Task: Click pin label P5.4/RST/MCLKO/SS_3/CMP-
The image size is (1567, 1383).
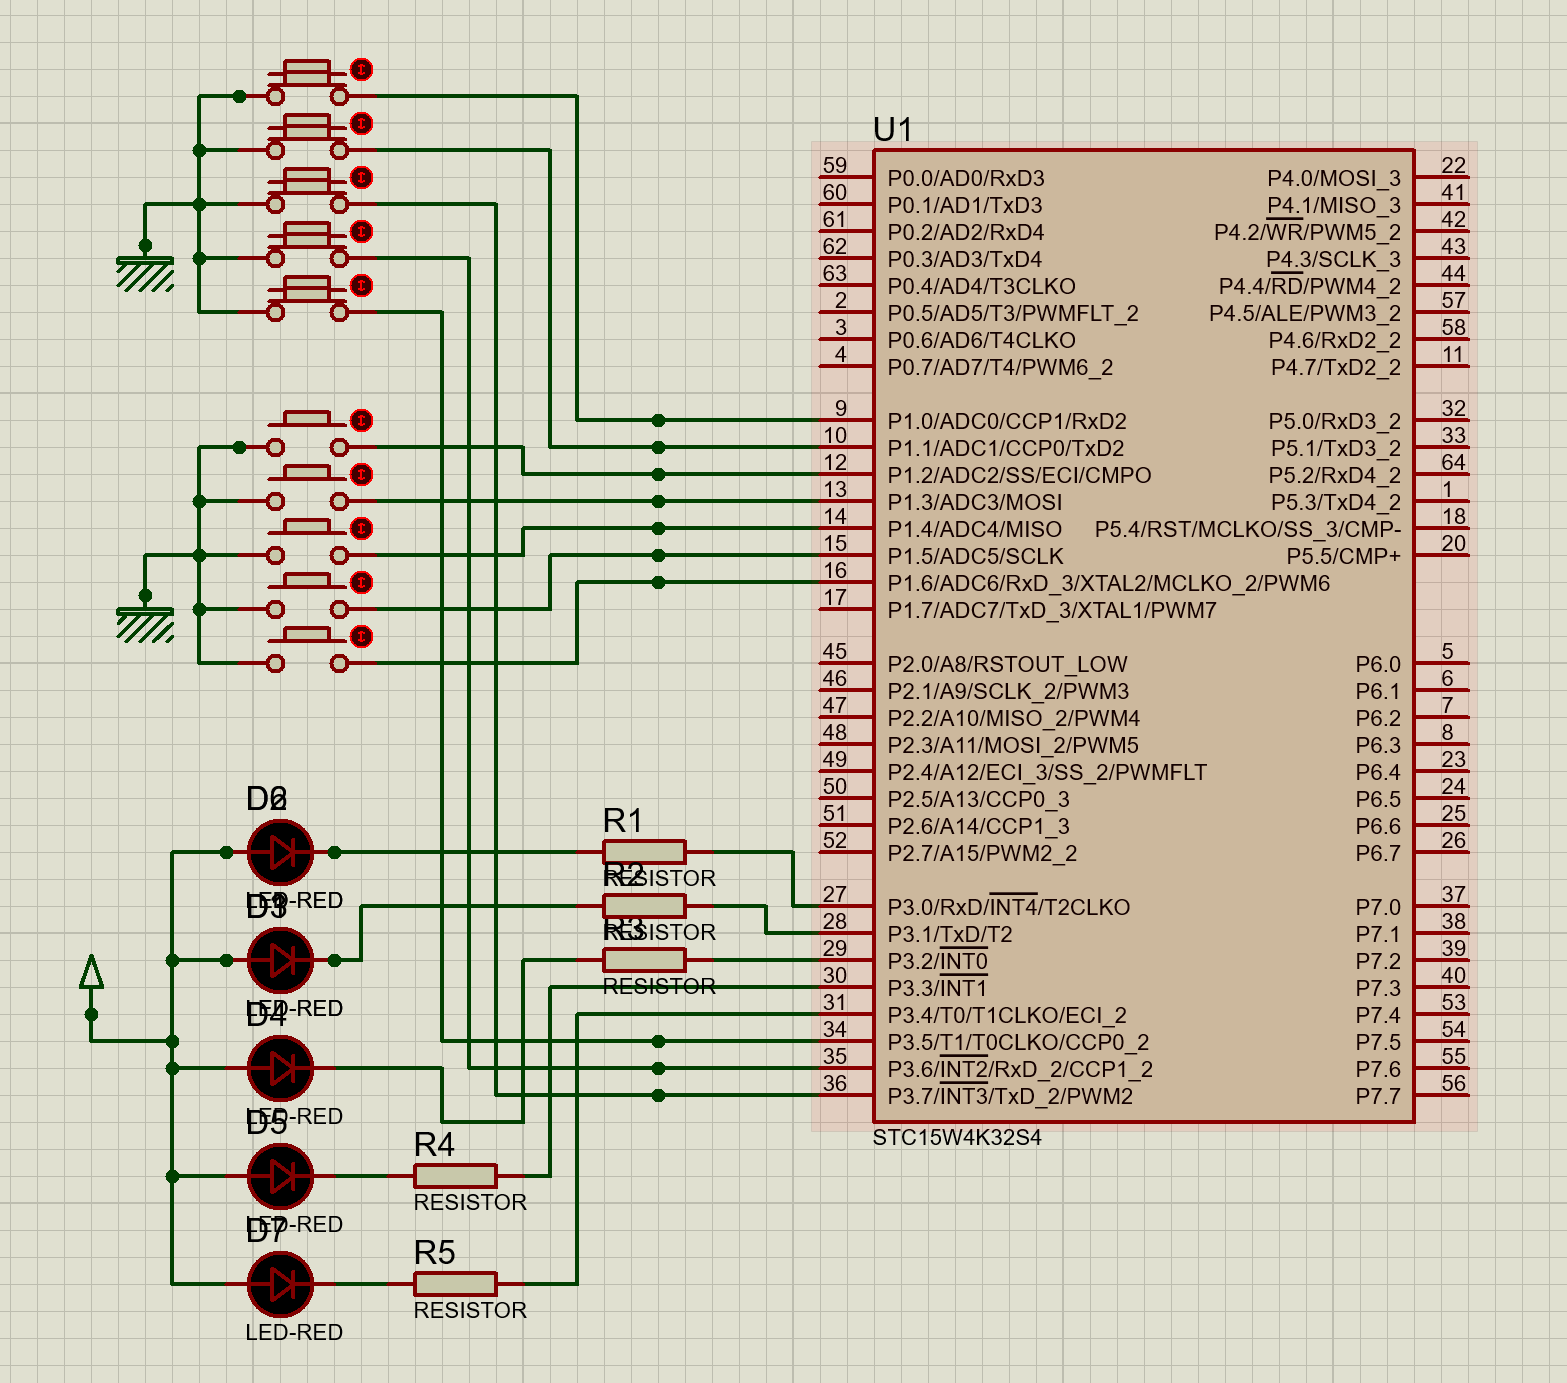Action: [x=1248, y=529]
